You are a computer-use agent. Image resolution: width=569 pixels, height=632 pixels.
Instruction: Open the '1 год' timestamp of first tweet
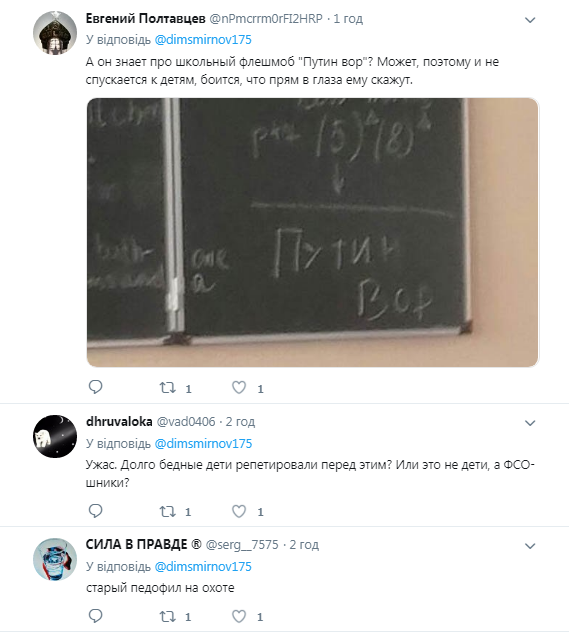point(348,19)
